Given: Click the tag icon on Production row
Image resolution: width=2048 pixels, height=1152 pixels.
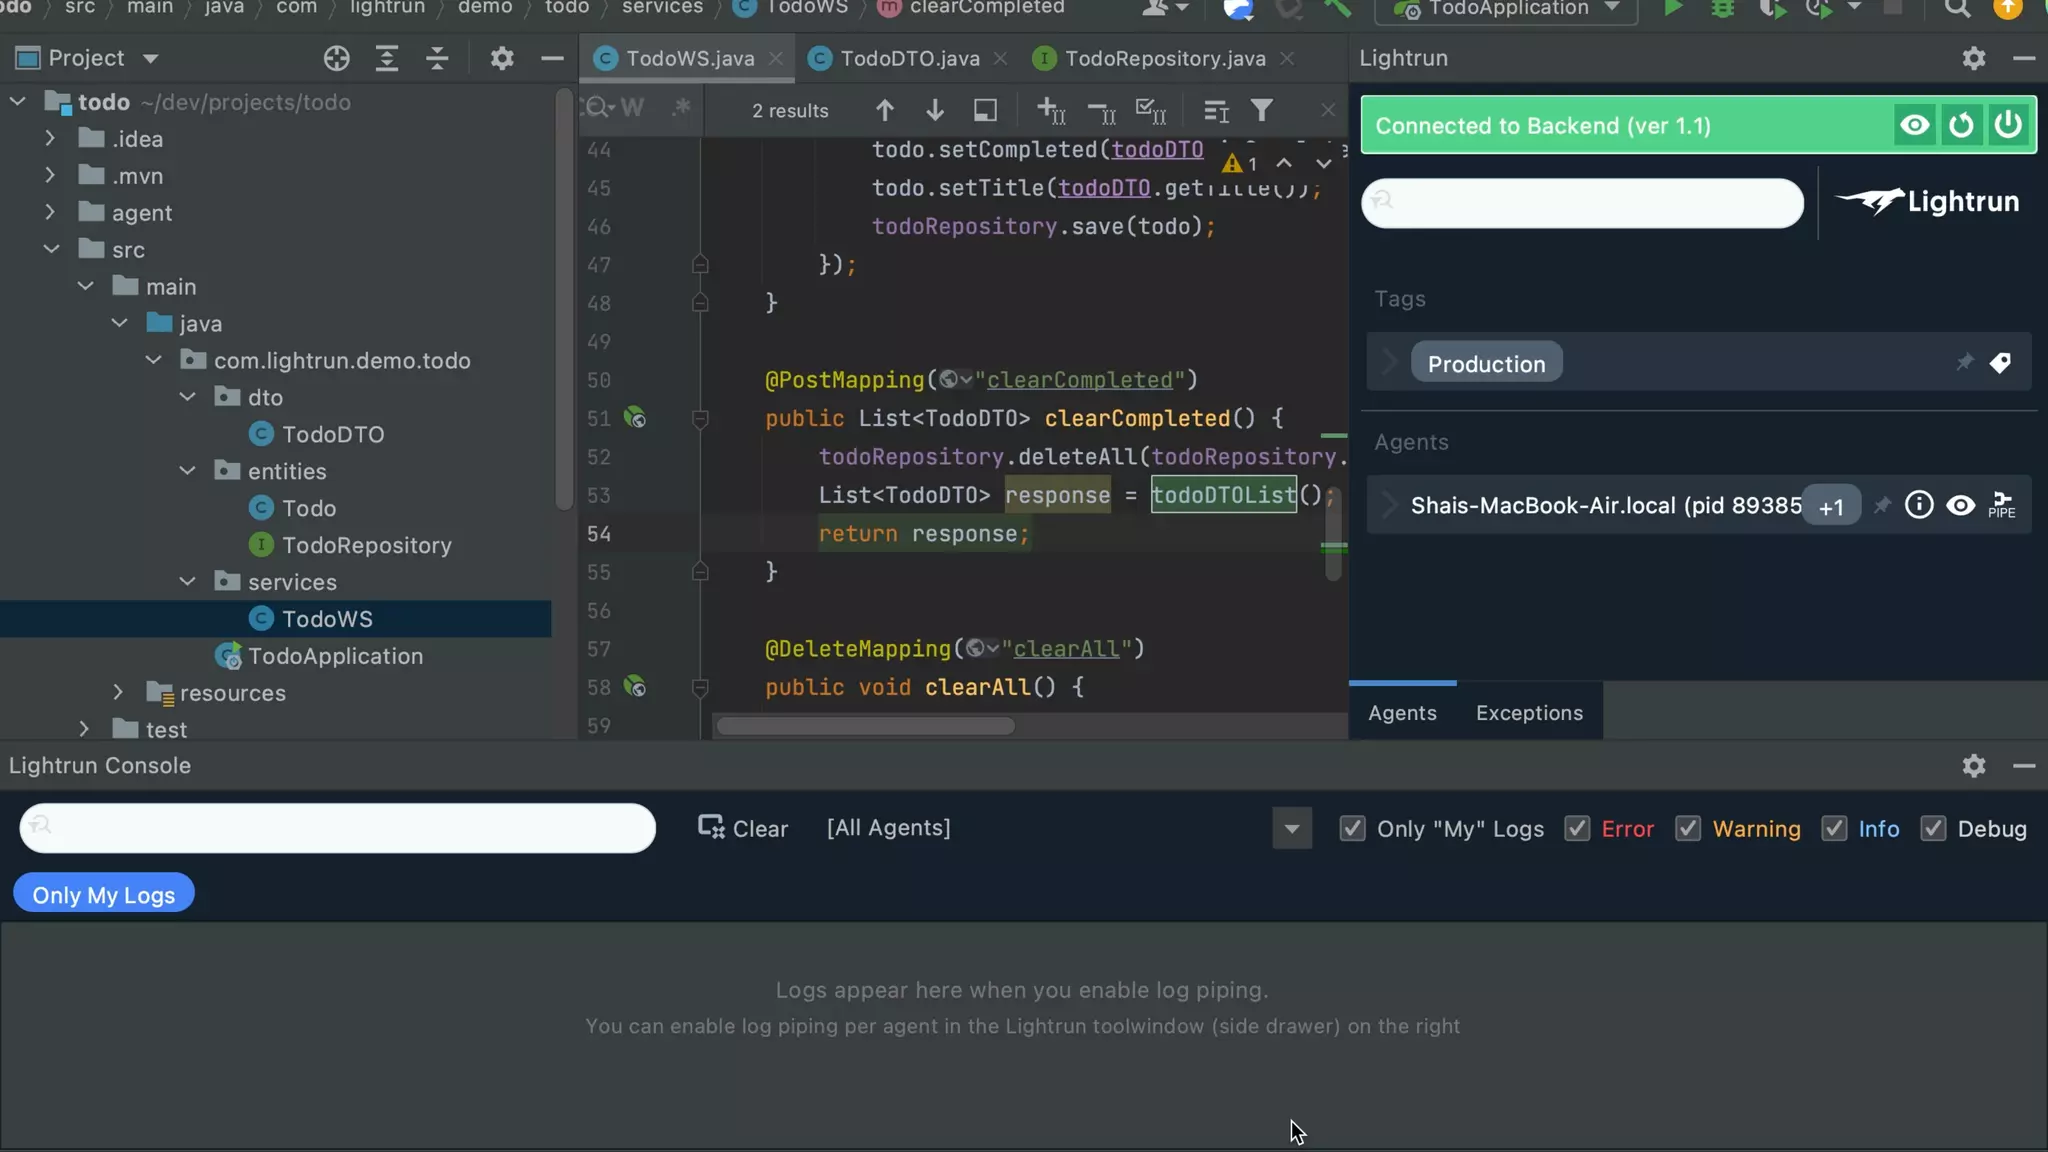Looking at the screenshot, I should click(x=2000, y=363).
